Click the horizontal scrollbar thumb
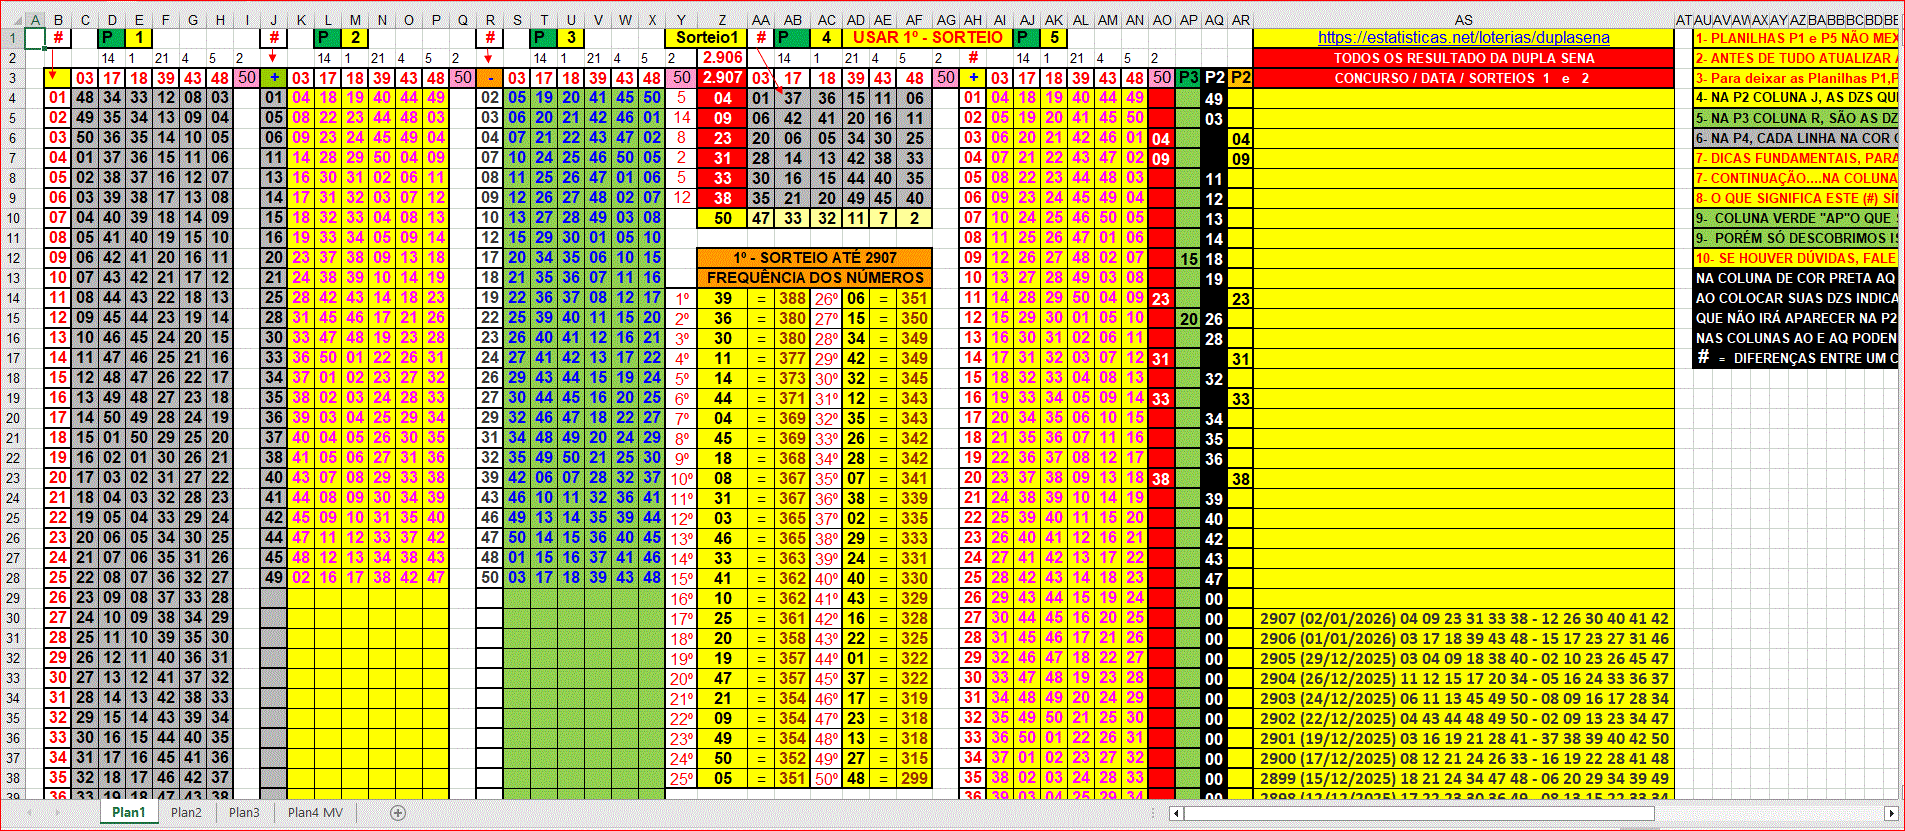This screenshot has width=1905, height=831. (1419, 814)
